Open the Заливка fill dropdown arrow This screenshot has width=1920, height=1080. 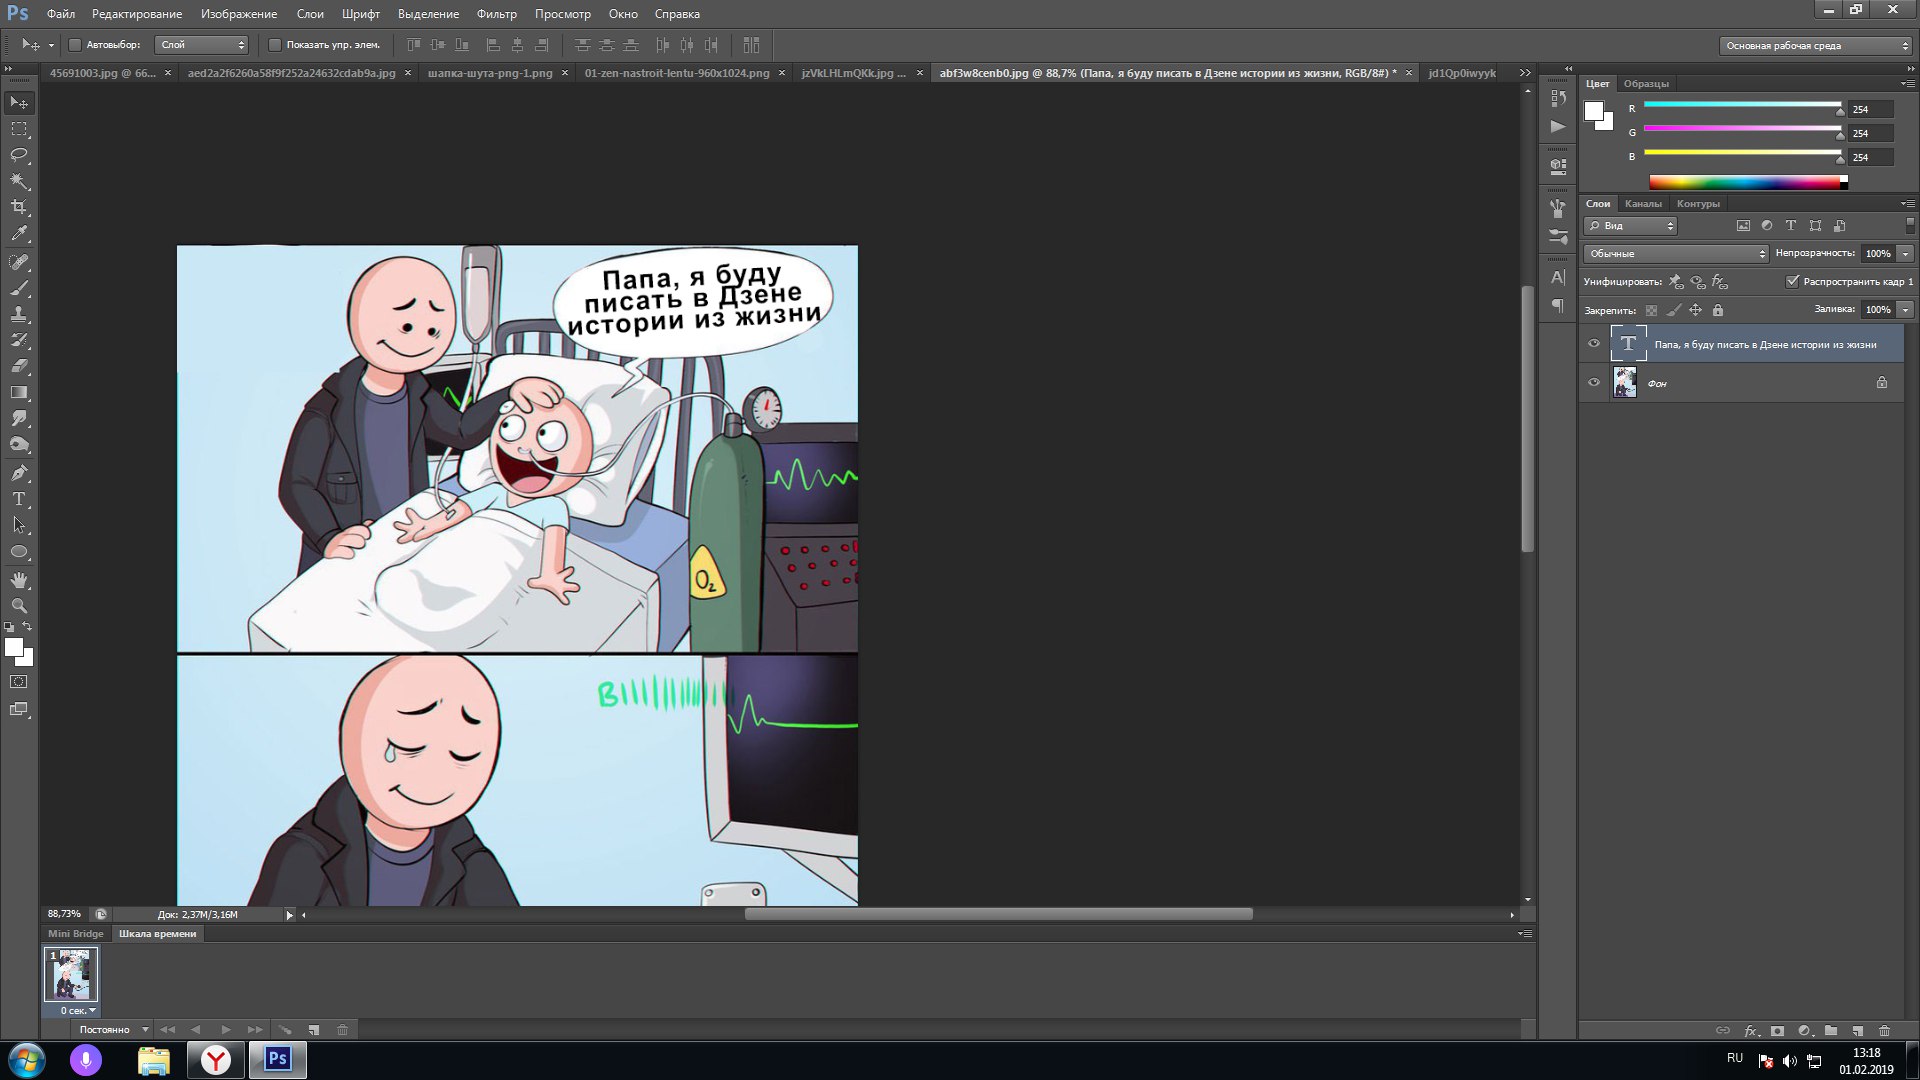(1906, 310)
